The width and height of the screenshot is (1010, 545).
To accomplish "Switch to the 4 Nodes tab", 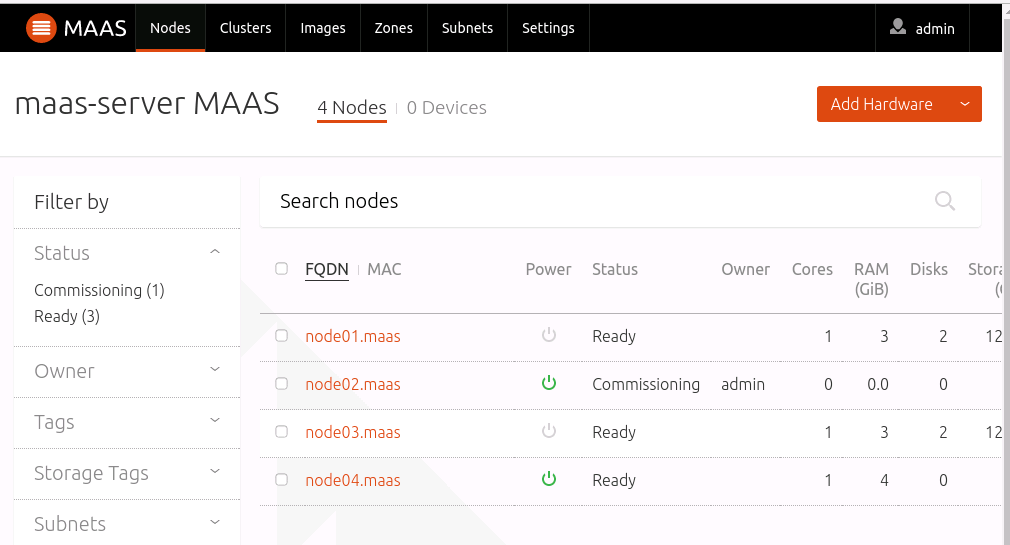I will [352, 108].
